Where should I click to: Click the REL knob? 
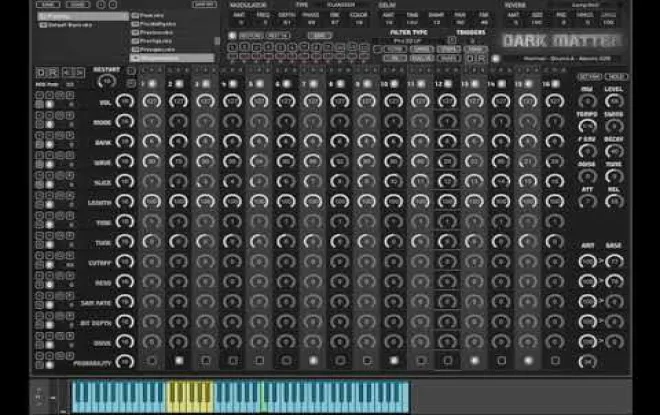coord(614,202)
